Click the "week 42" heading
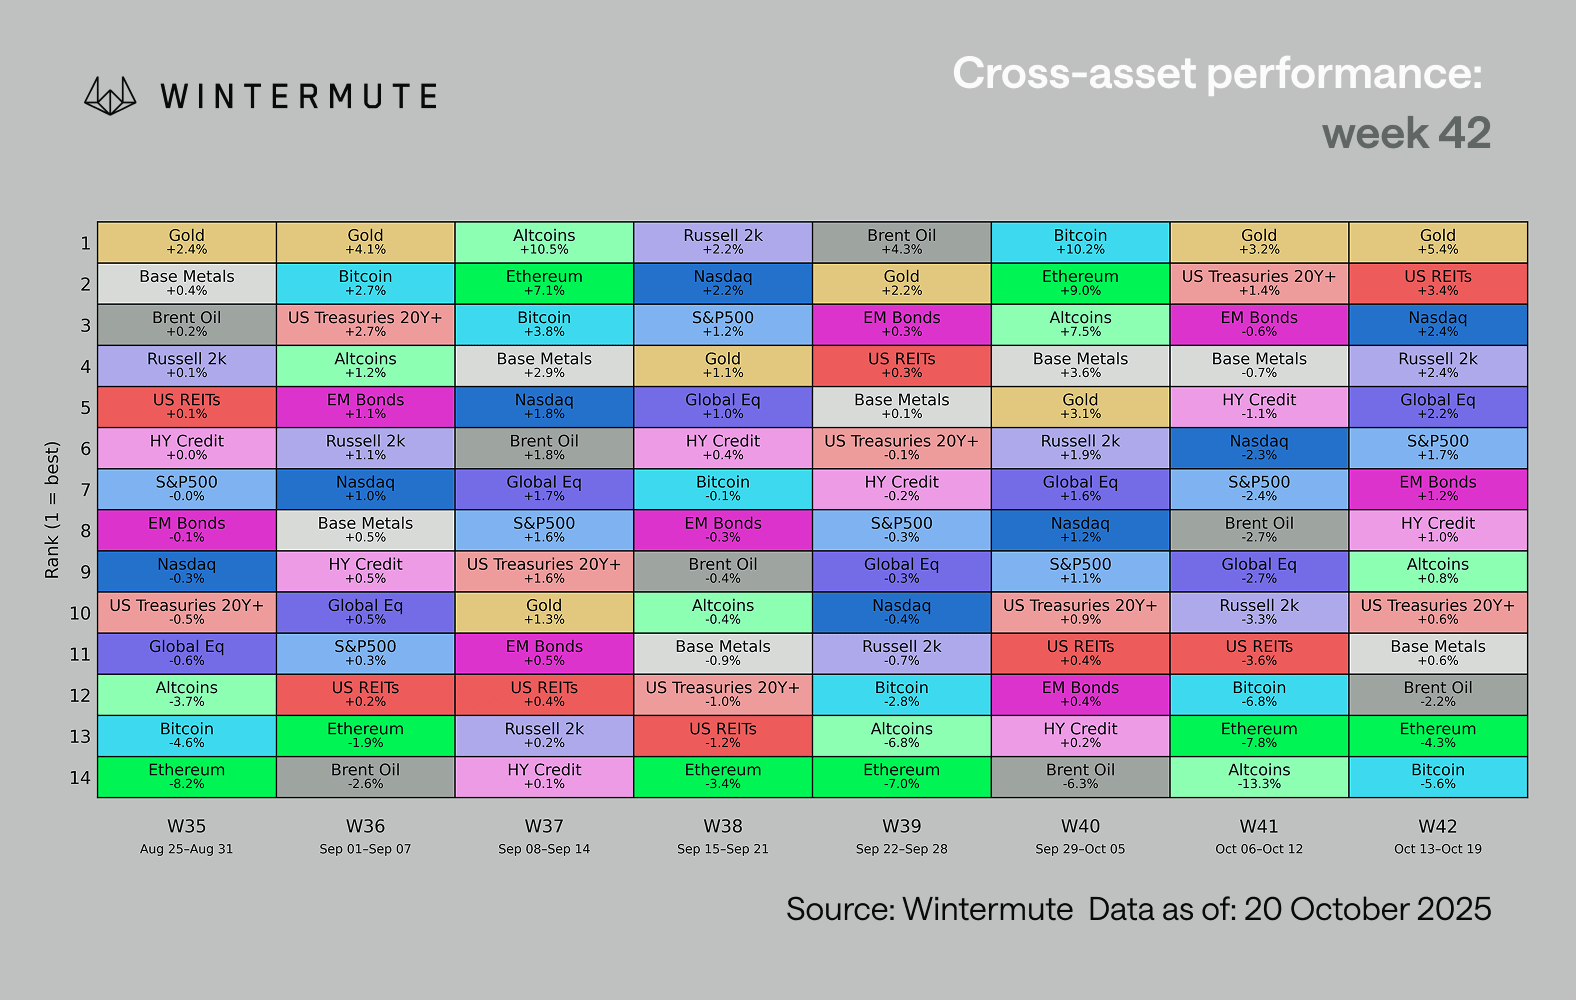The height and width of the screenshot is (1000, 1576). click(x=1406, y=133)
